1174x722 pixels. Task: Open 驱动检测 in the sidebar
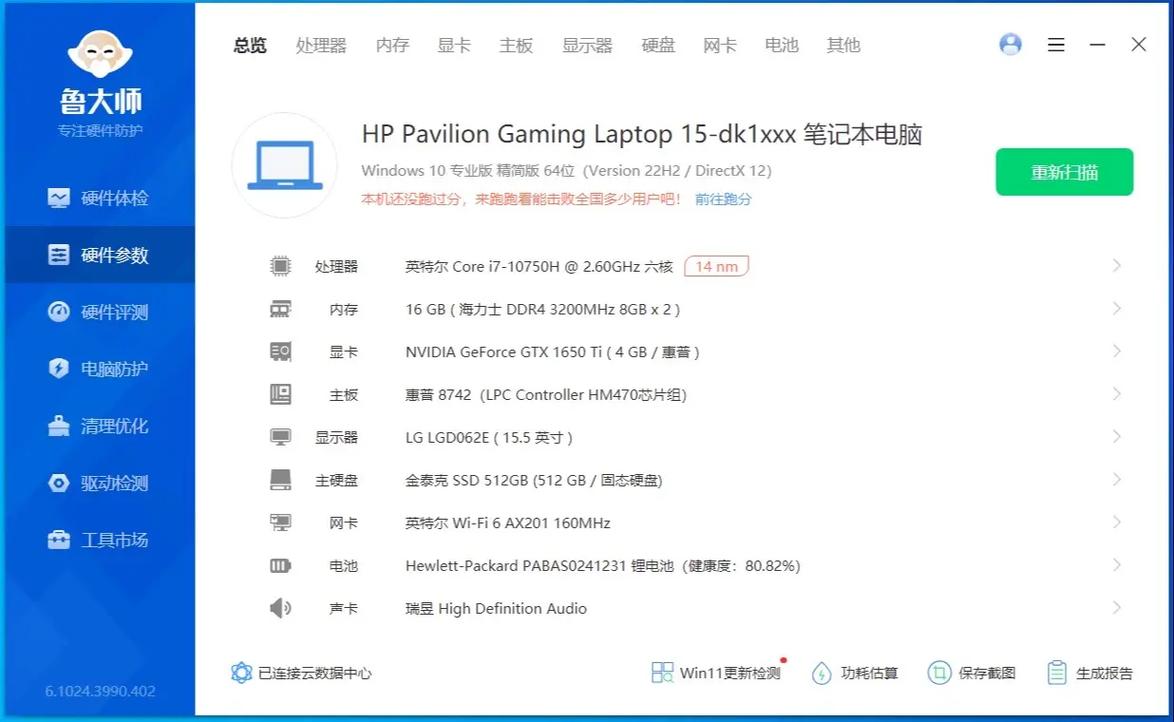[100, 482]
